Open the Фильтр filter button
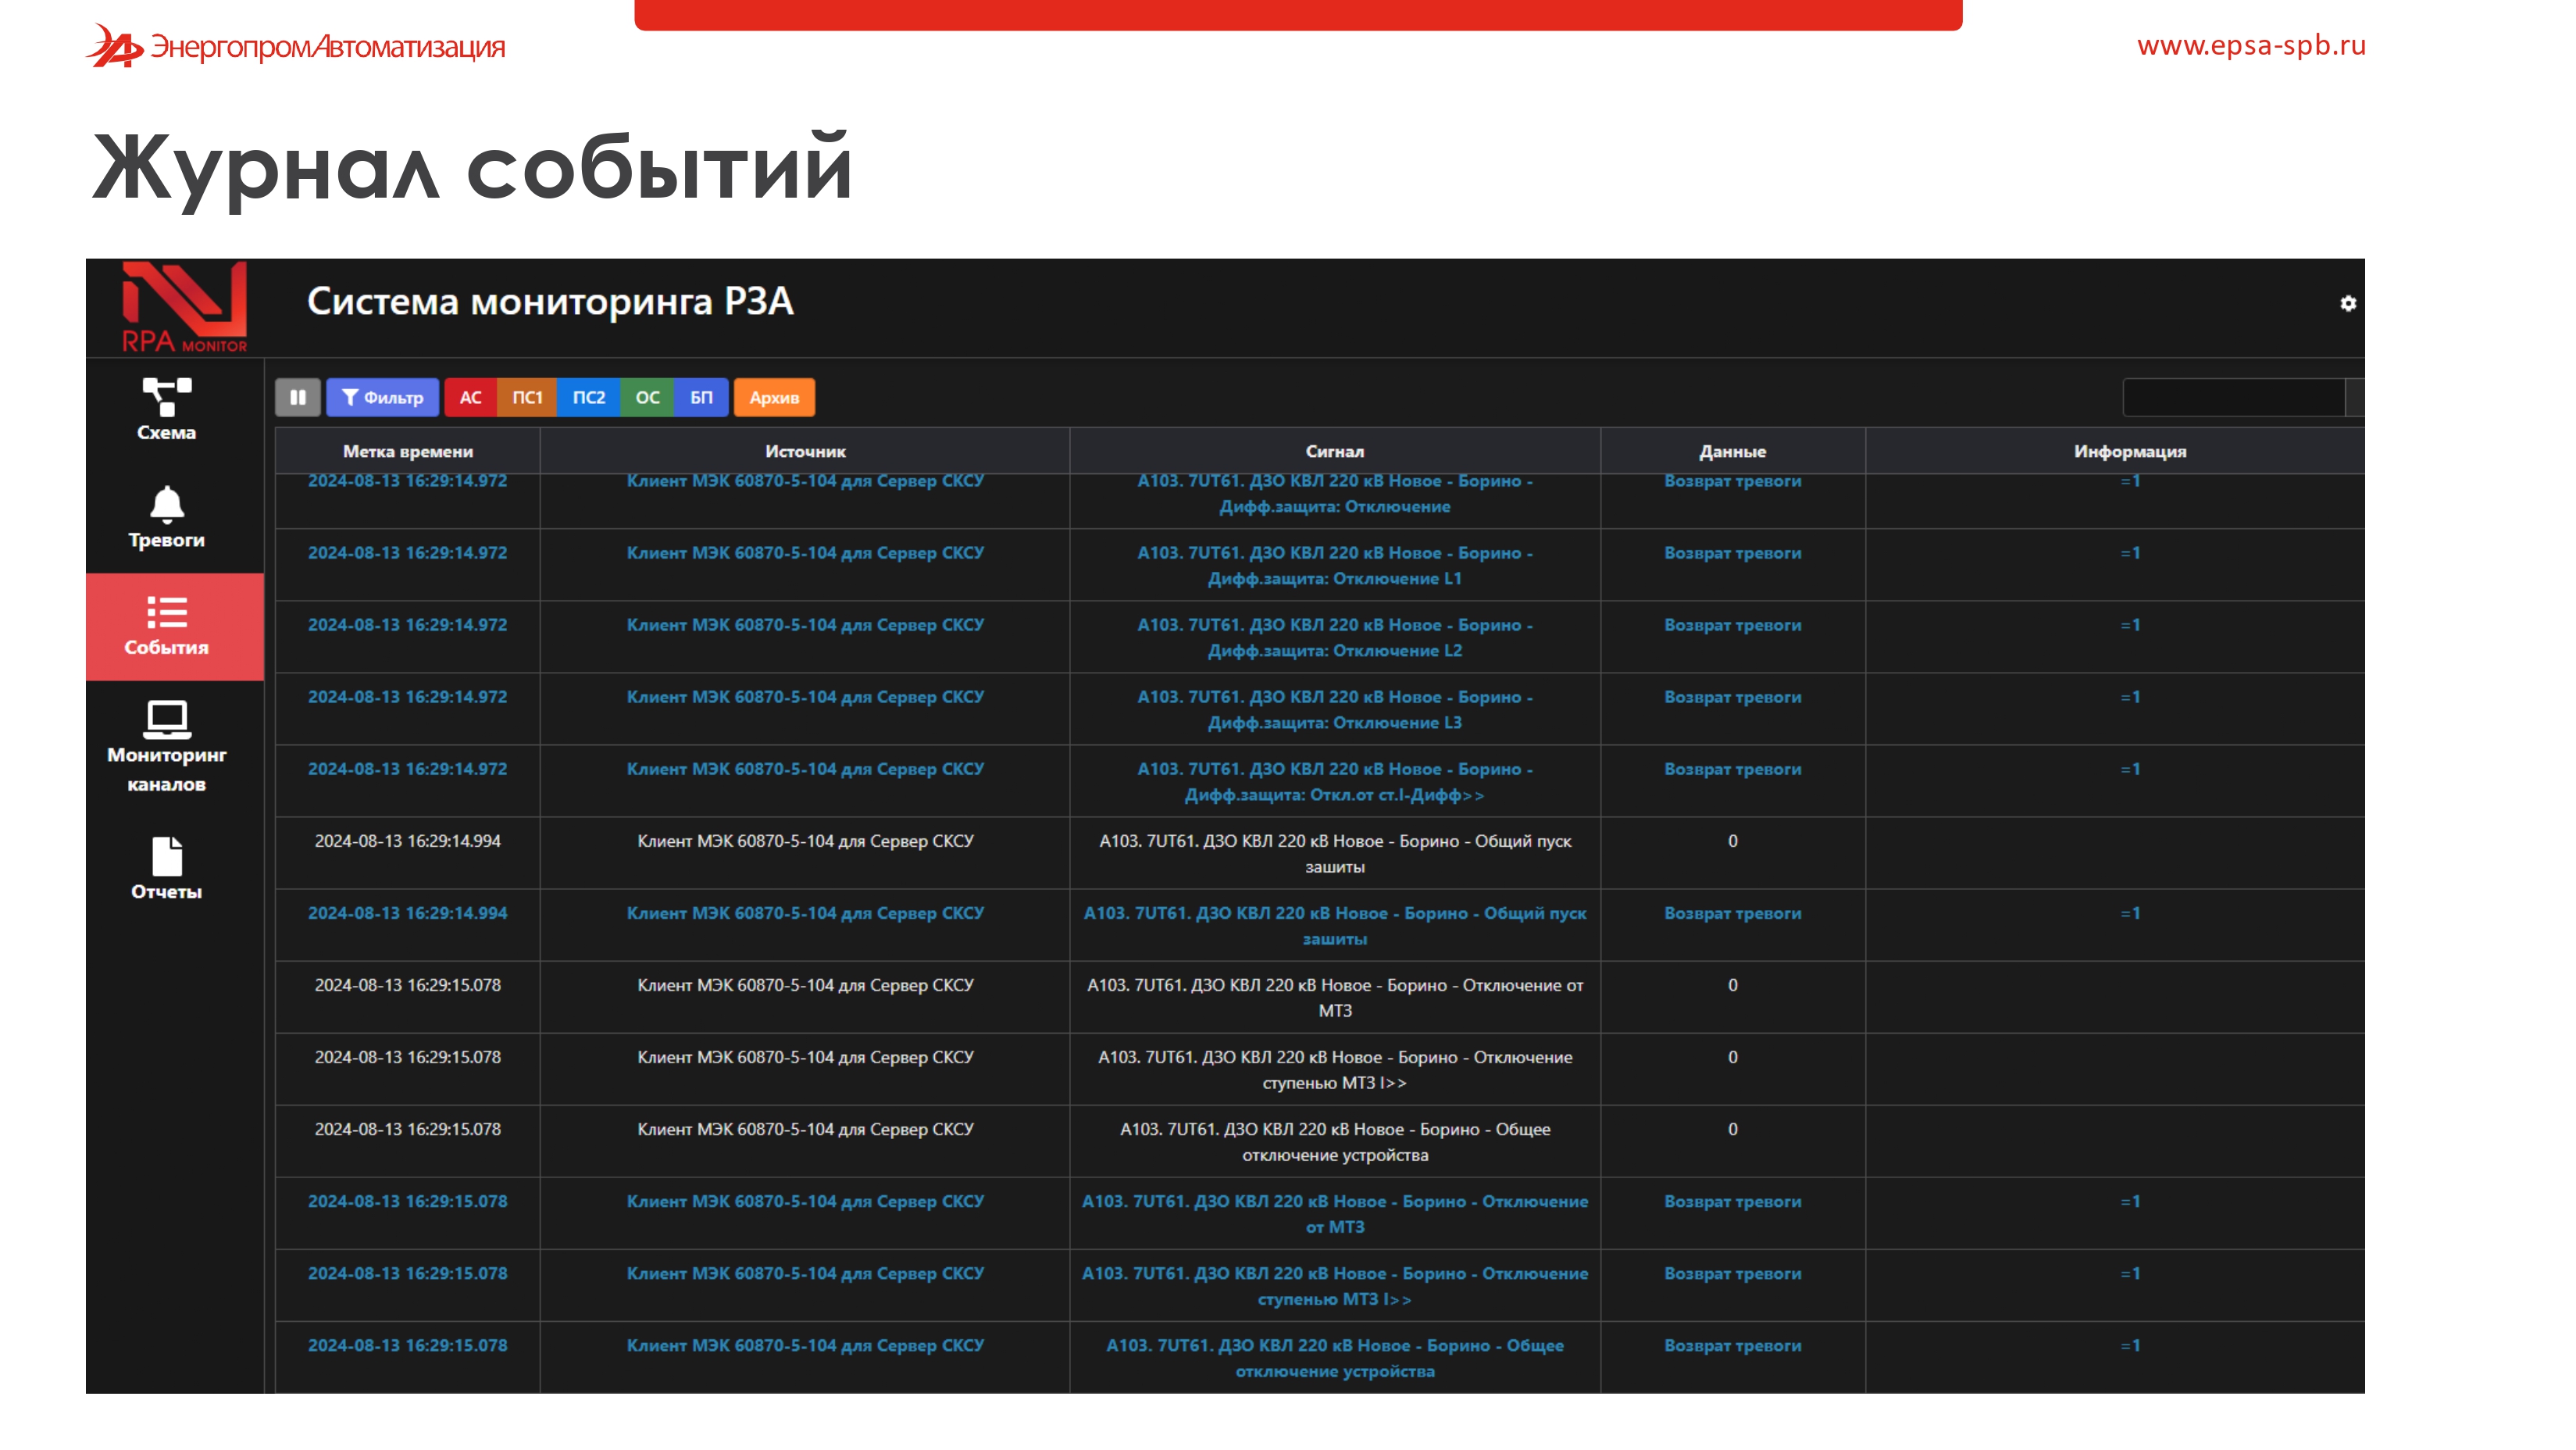The width and height of the screenshot is (2576, 1450). point(382,397)
